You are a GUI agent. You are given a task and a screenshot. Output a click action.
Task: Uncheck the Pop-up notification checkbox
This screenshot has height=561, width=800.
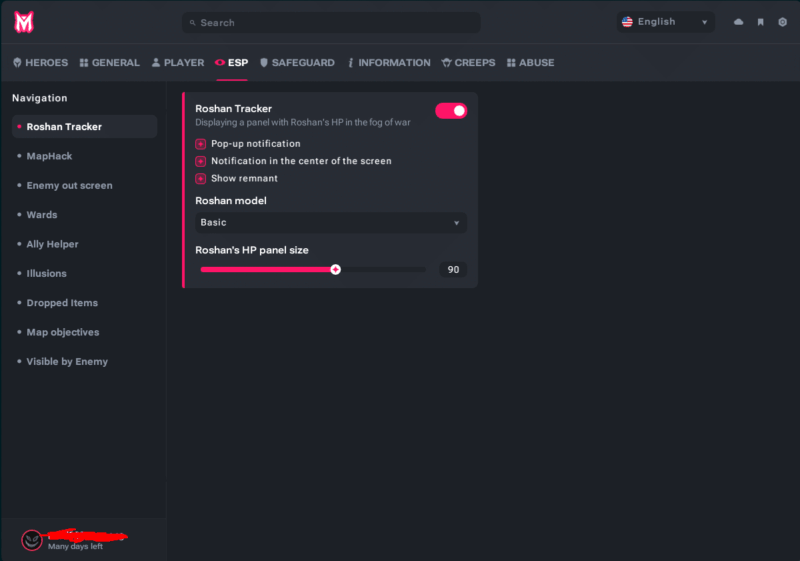pyautogui.click(x=201, y=144)
